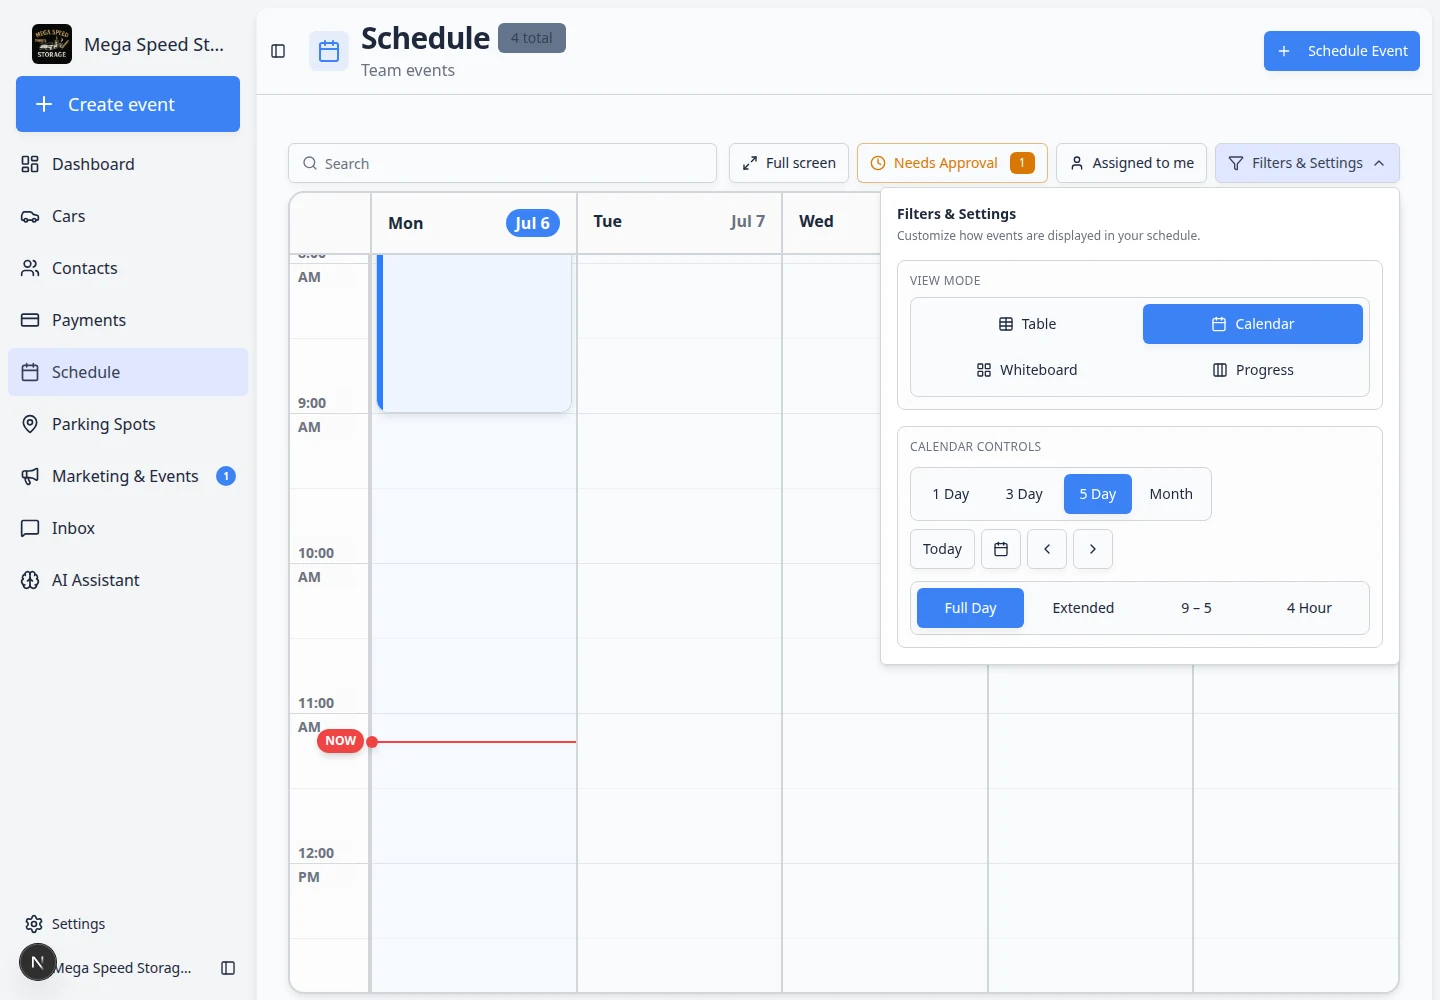Switch view mode to Calendar
Image resolution: width=1440 pixels, height=1000 pixels.
pyautogui.click(x=1253, y=324)
